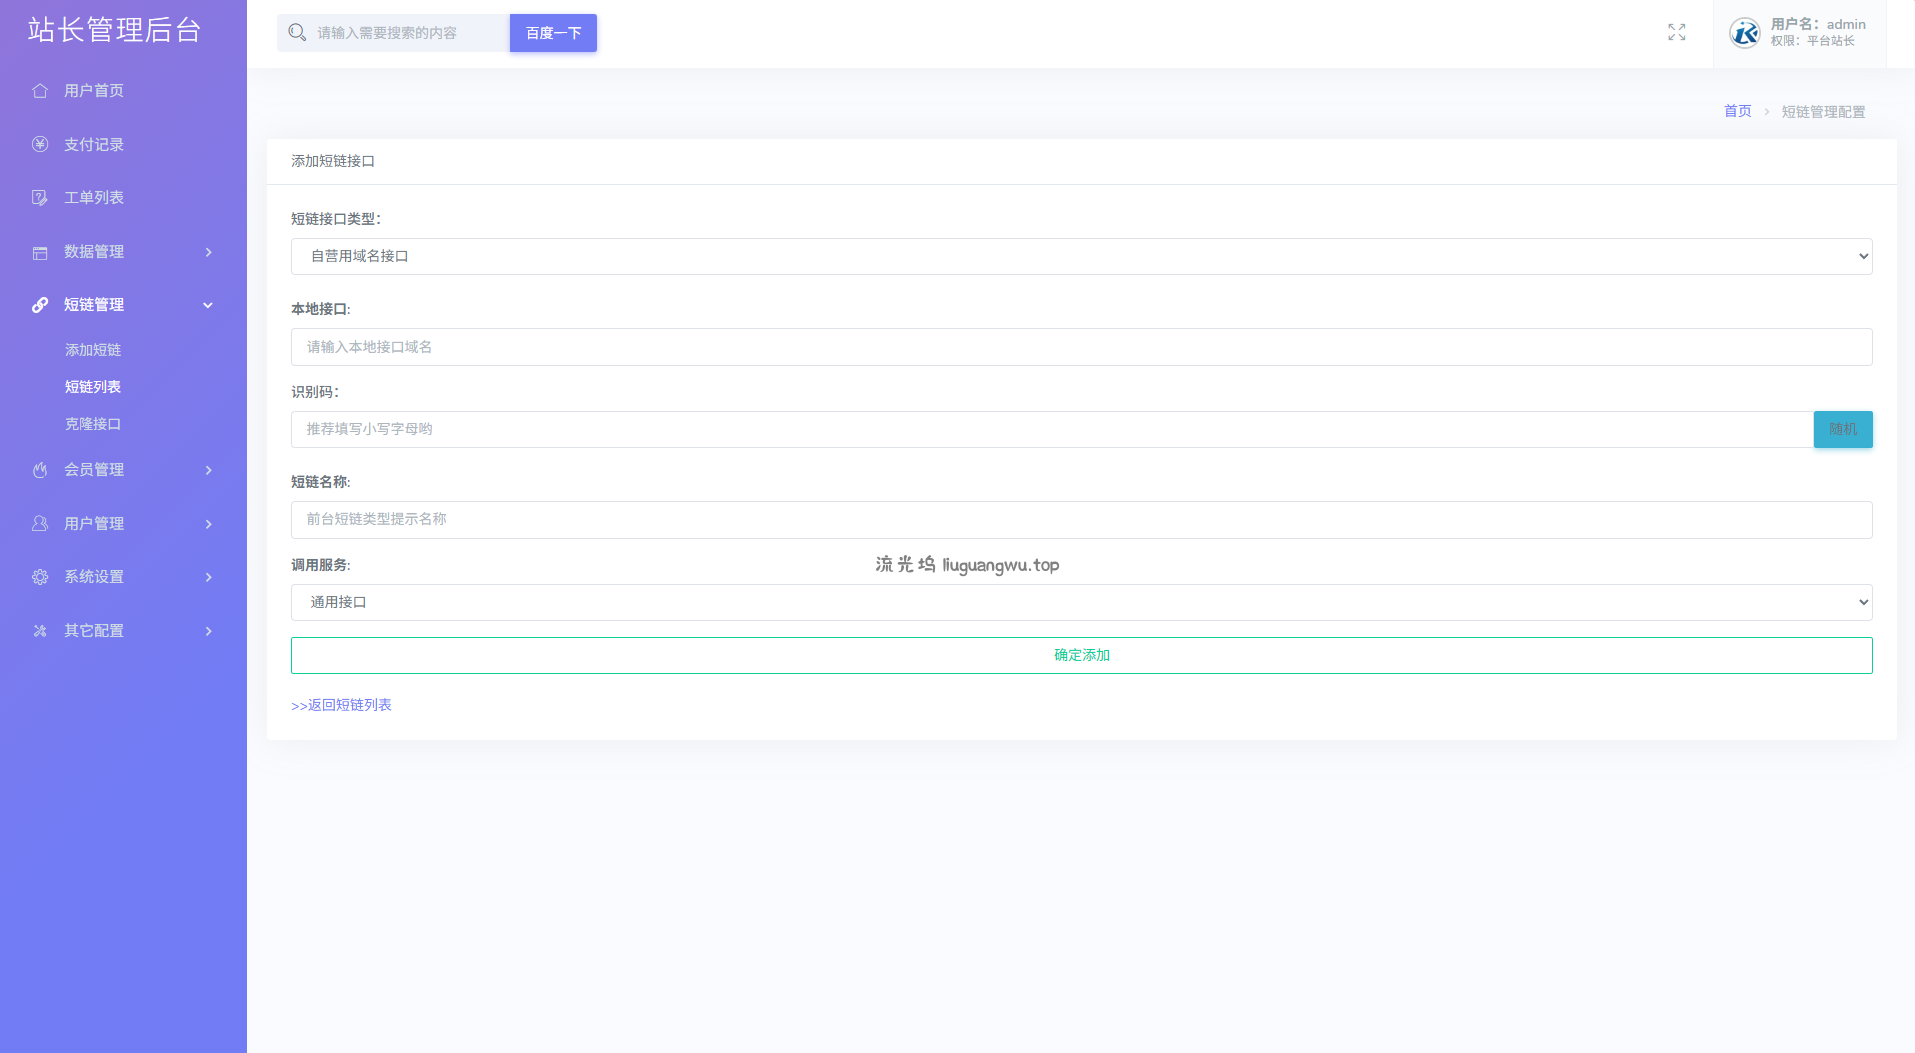Follow the 返回短链列表 link
Screen dimensions: 1915x1053
341,705
